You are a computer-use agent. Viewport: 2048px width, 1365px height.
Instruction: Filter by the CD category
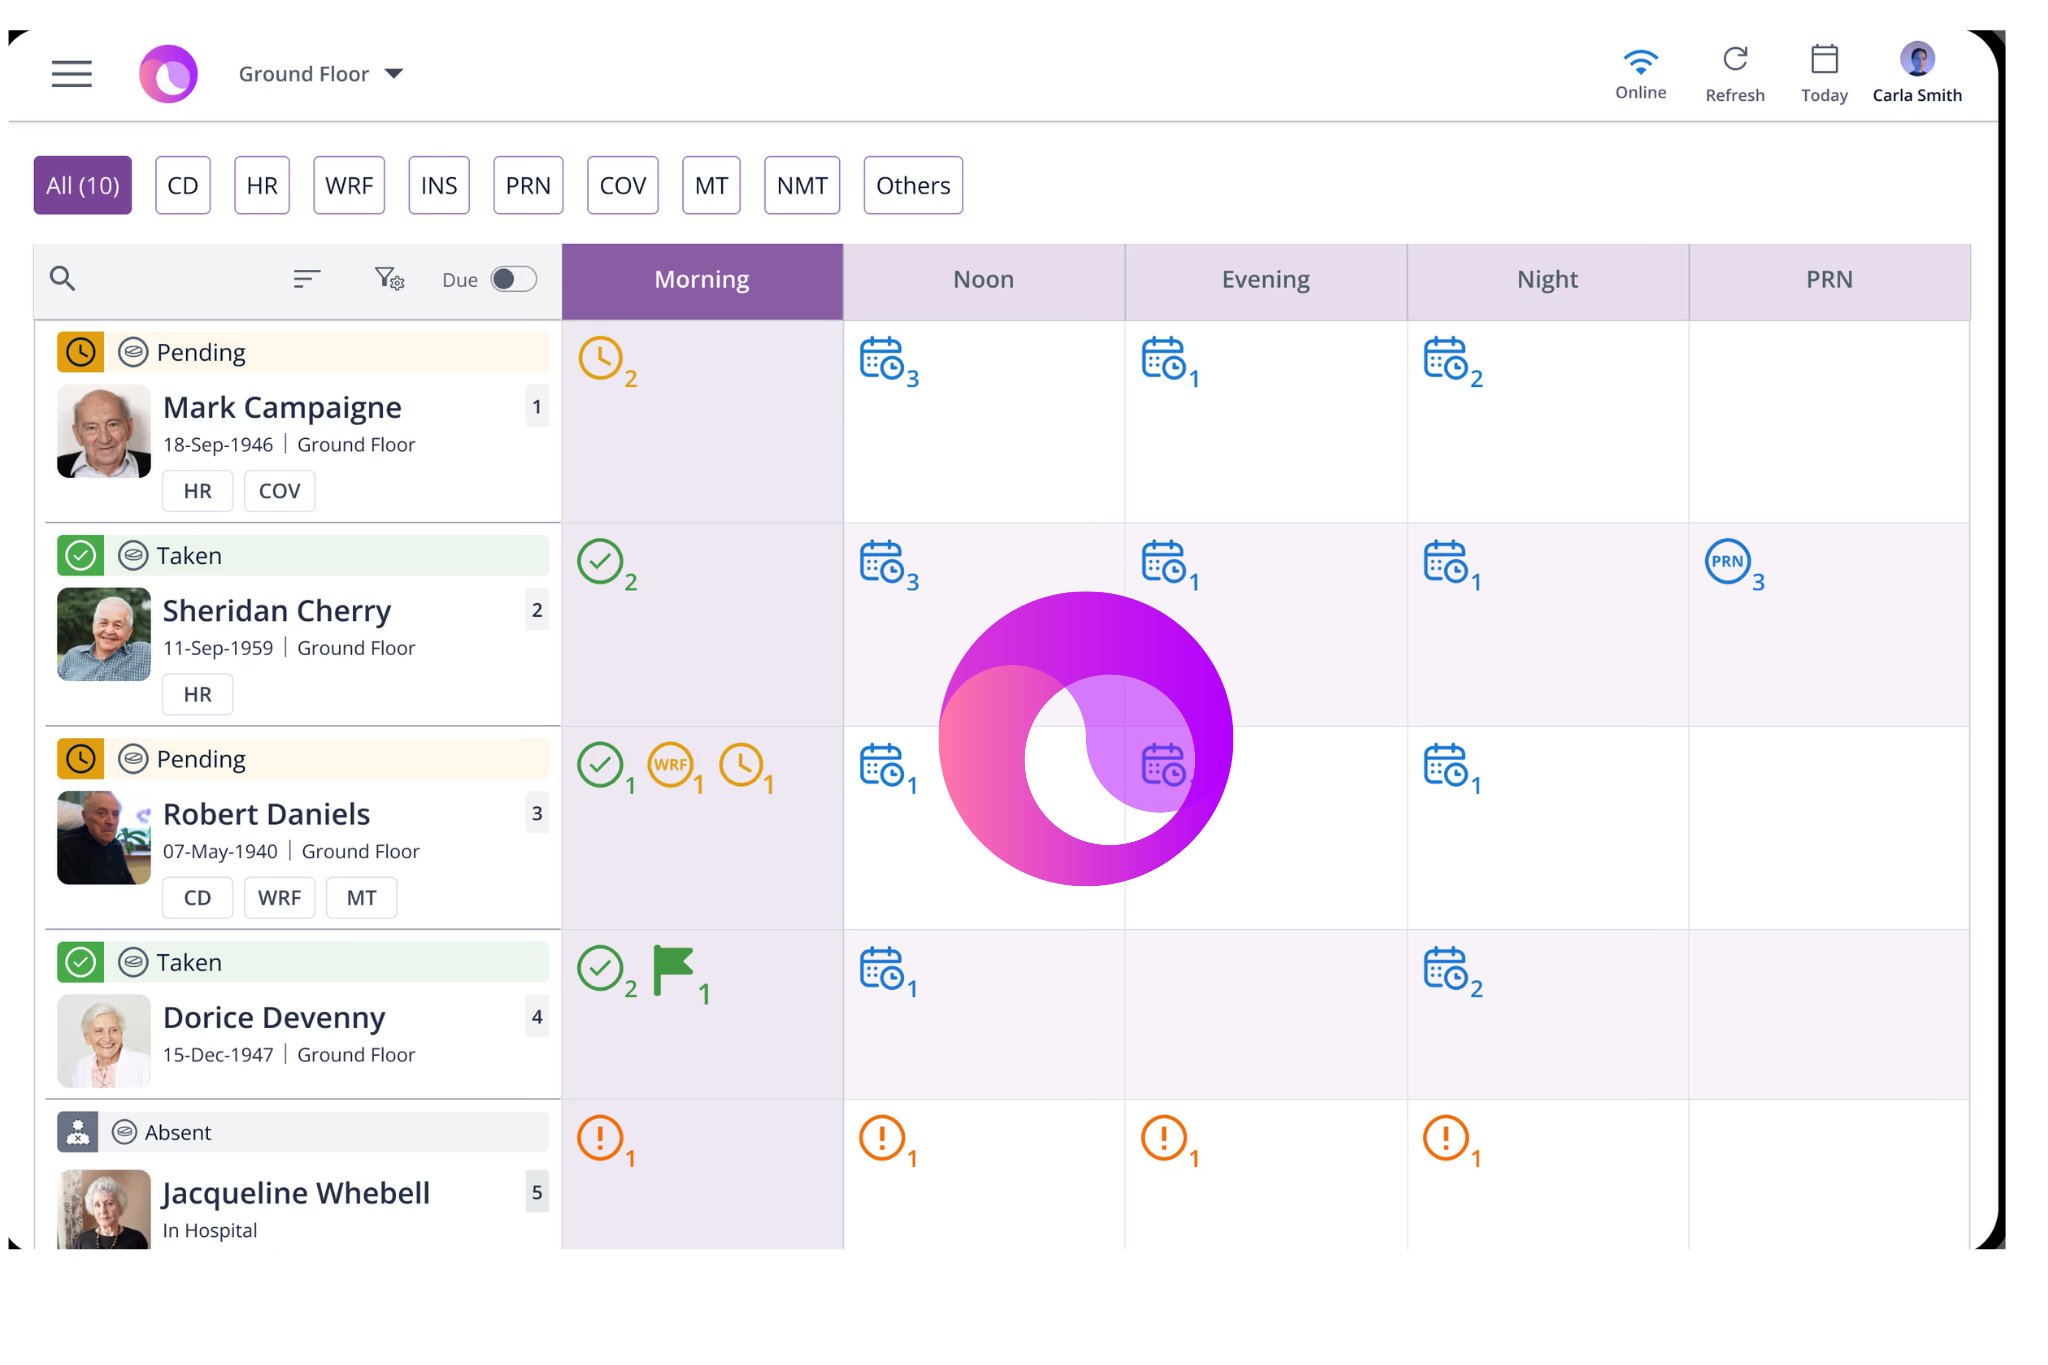pyautogui.click(x=183, y=185)
